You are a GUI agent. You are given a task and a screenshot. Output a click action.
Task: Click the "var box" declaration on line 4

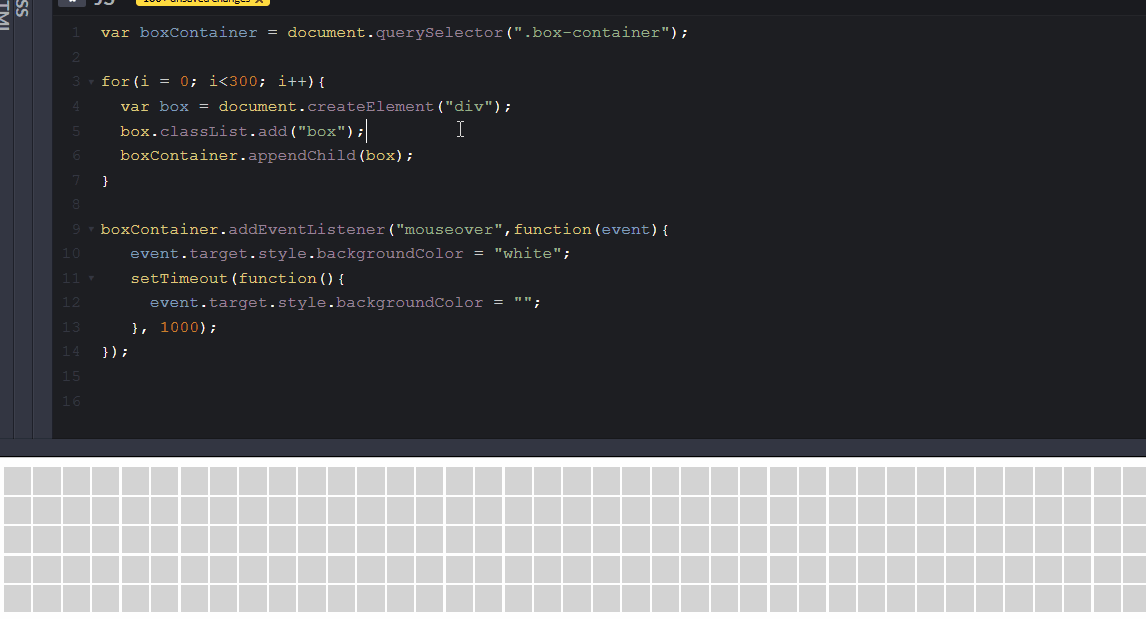pos(154,107)
